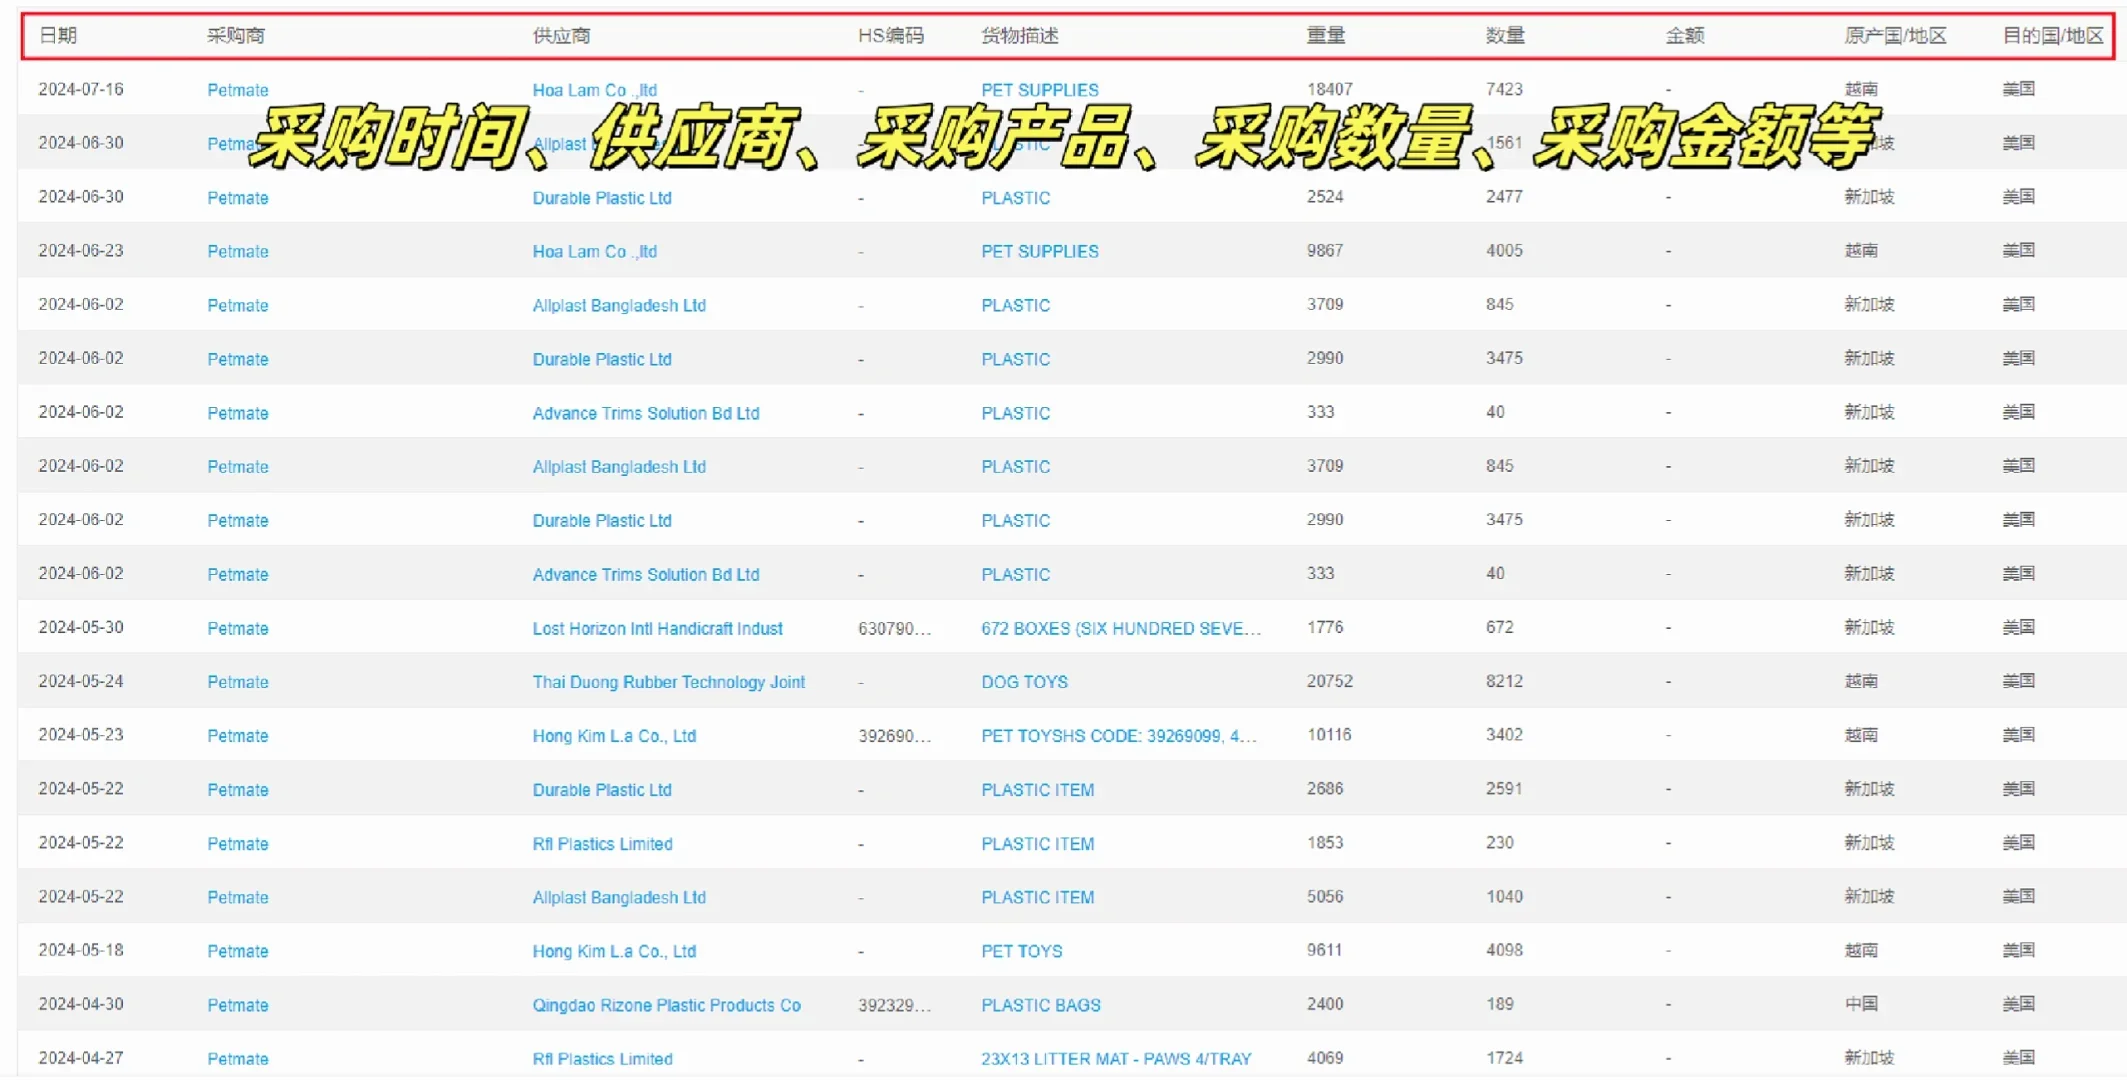
Task: Click the 原产国/地区 column header
Action: [1894, 36]
